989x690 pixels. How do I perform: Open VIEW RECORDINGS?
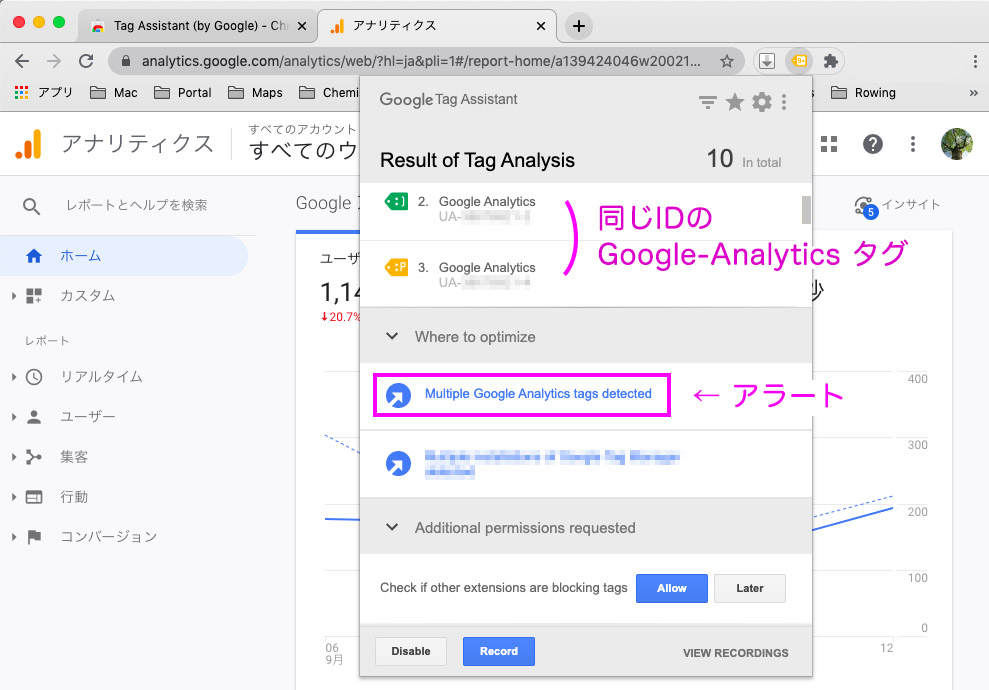(735, 653)
